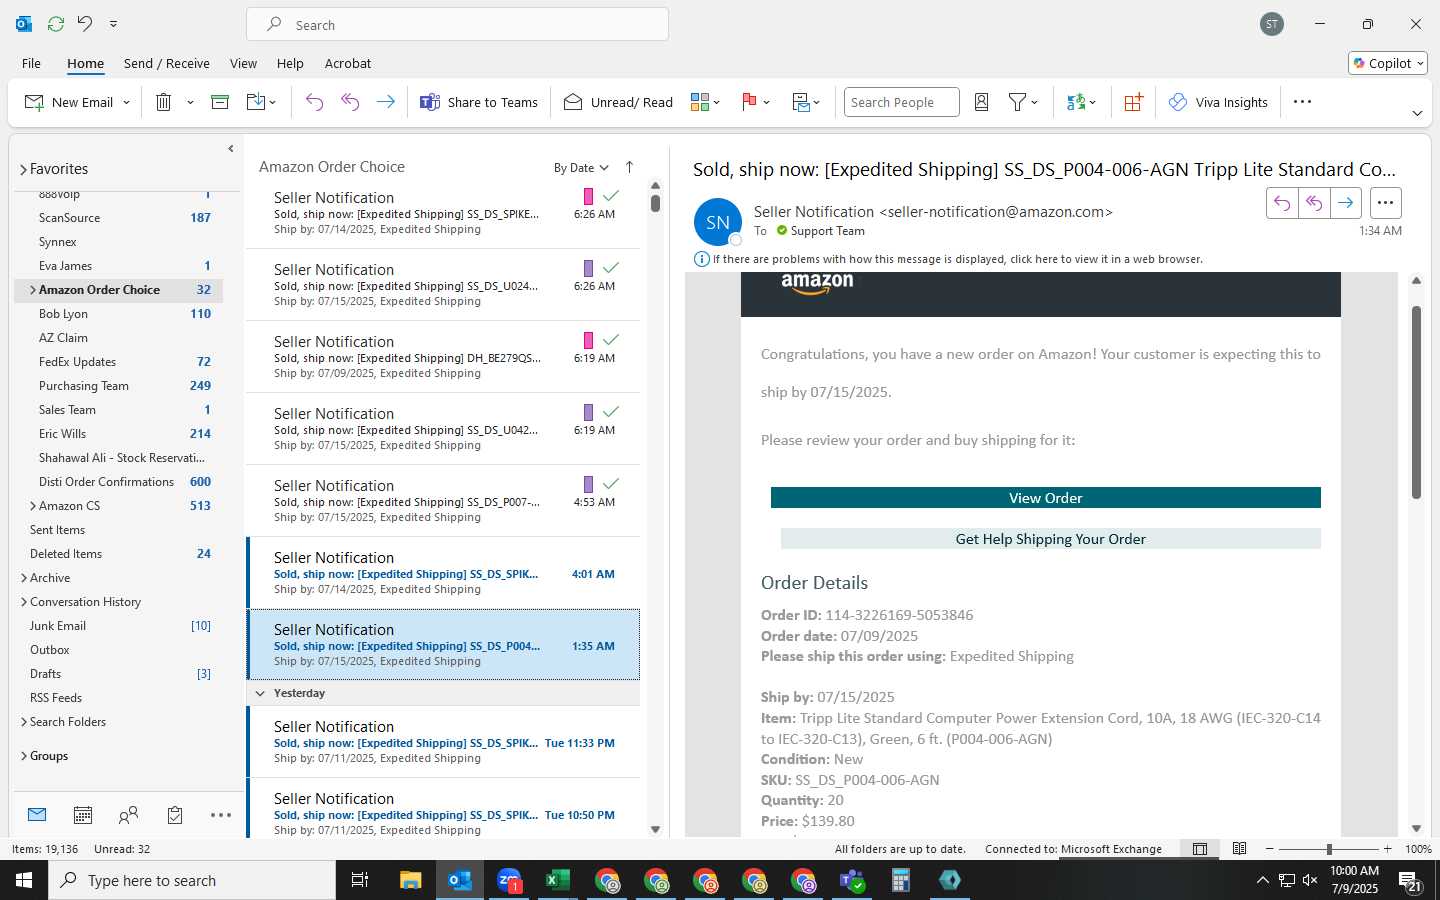Screen dimensions: 1440x900
Task: Click Forward icon in reading pane
Action: click(1346, 203)
